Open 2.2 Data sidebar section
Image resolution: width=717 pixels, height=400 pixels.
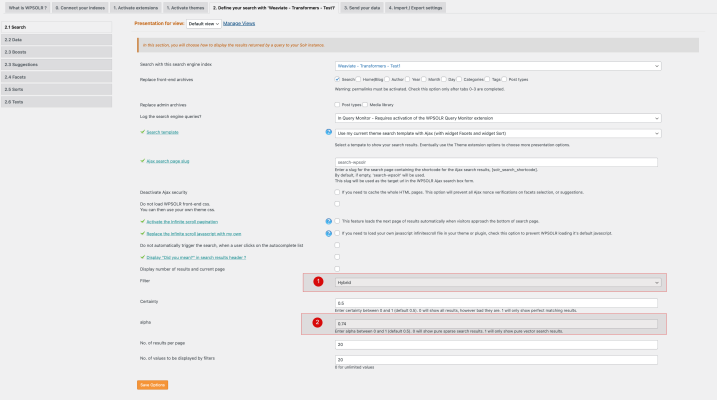coord(56,40)
